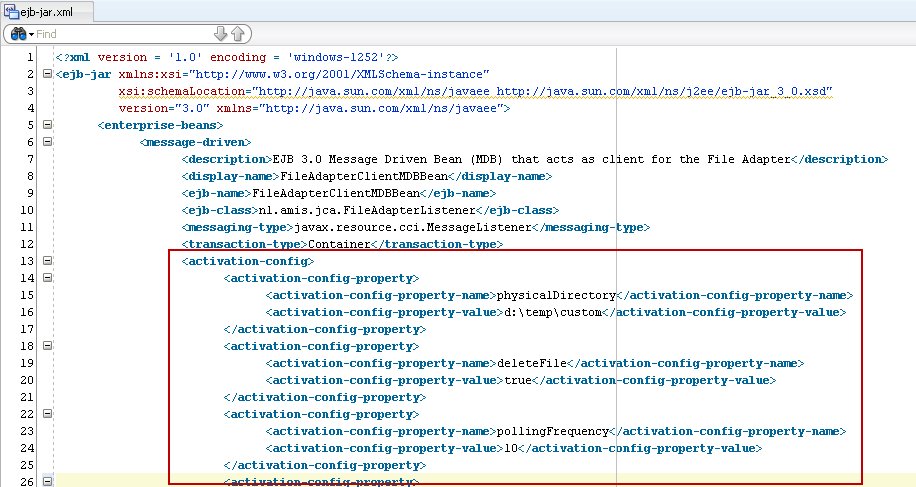Collapse the ejb-jar root element fold
The width and height of the screenshot is (916, 487).
click(46, 75)
